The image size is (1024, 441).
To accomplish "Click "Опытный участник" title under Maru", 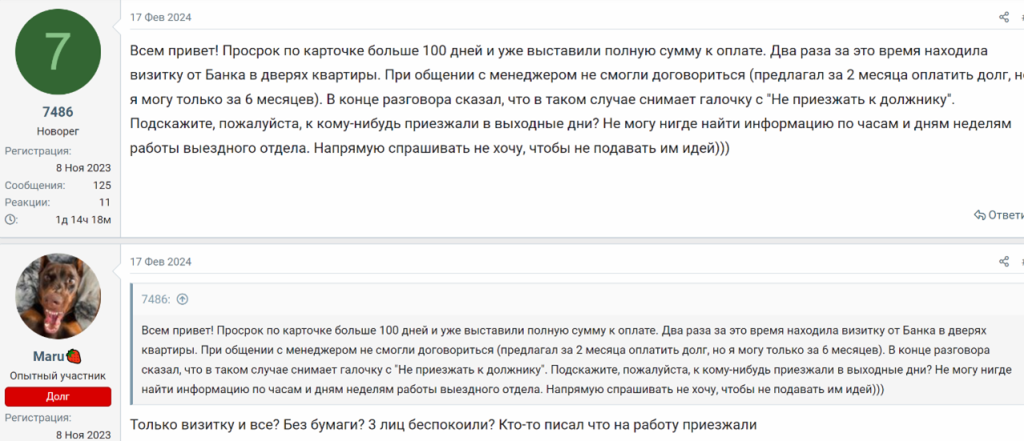I will [60, 374].
